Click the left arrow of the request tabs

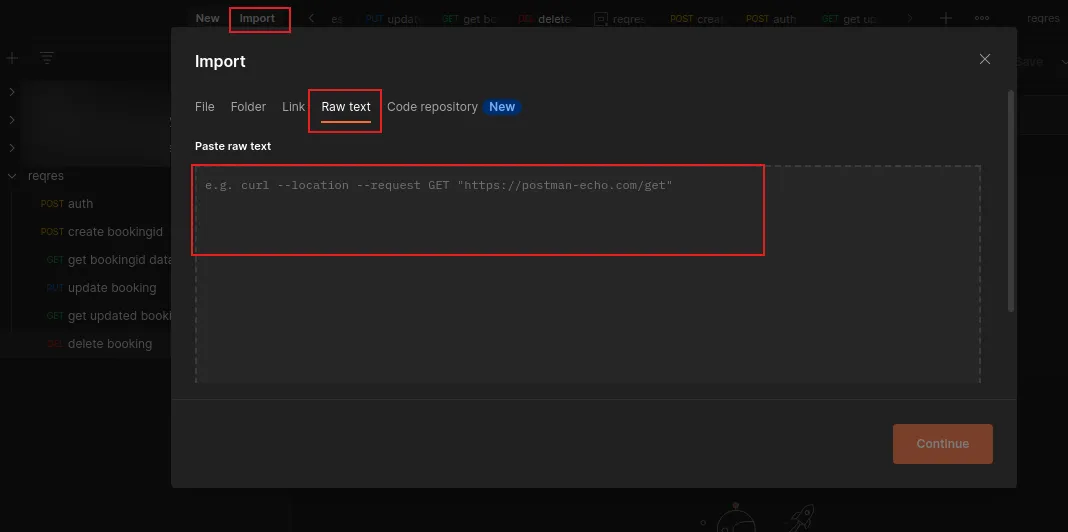(311, 18)
